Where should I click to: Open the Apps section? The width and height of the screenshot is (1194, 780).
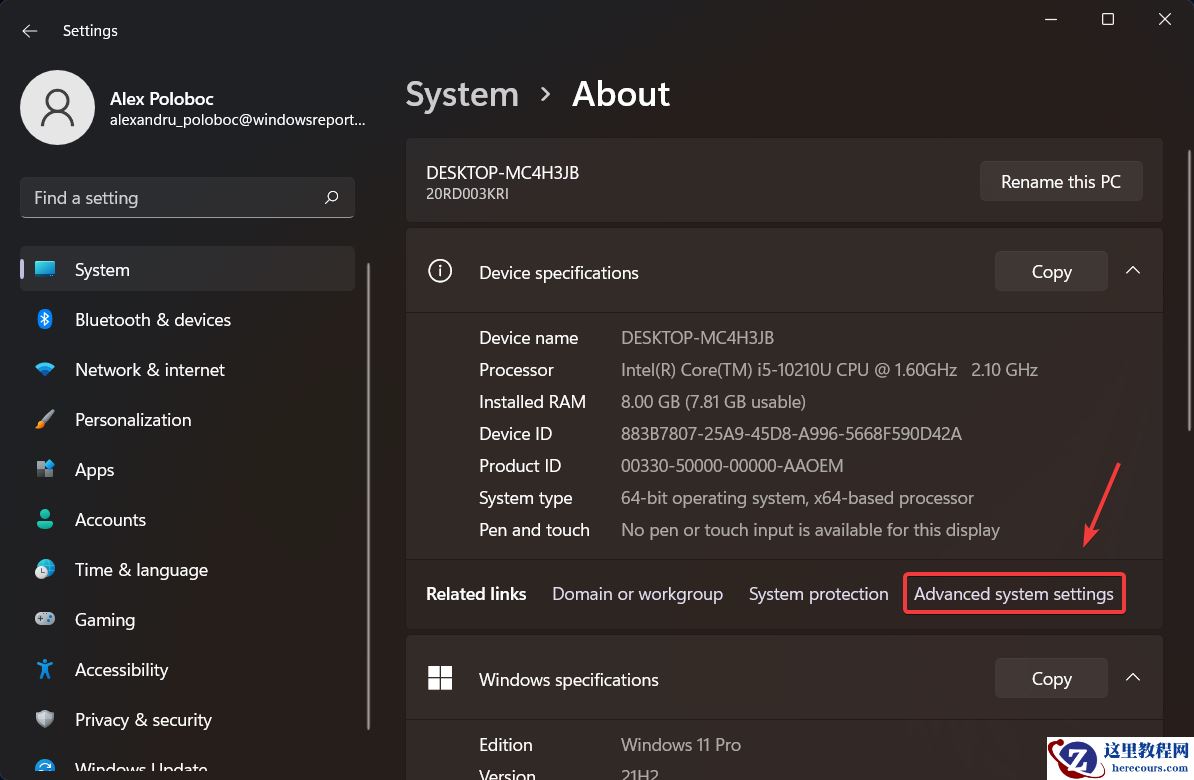pyautogui.click(x=94, y=469)
